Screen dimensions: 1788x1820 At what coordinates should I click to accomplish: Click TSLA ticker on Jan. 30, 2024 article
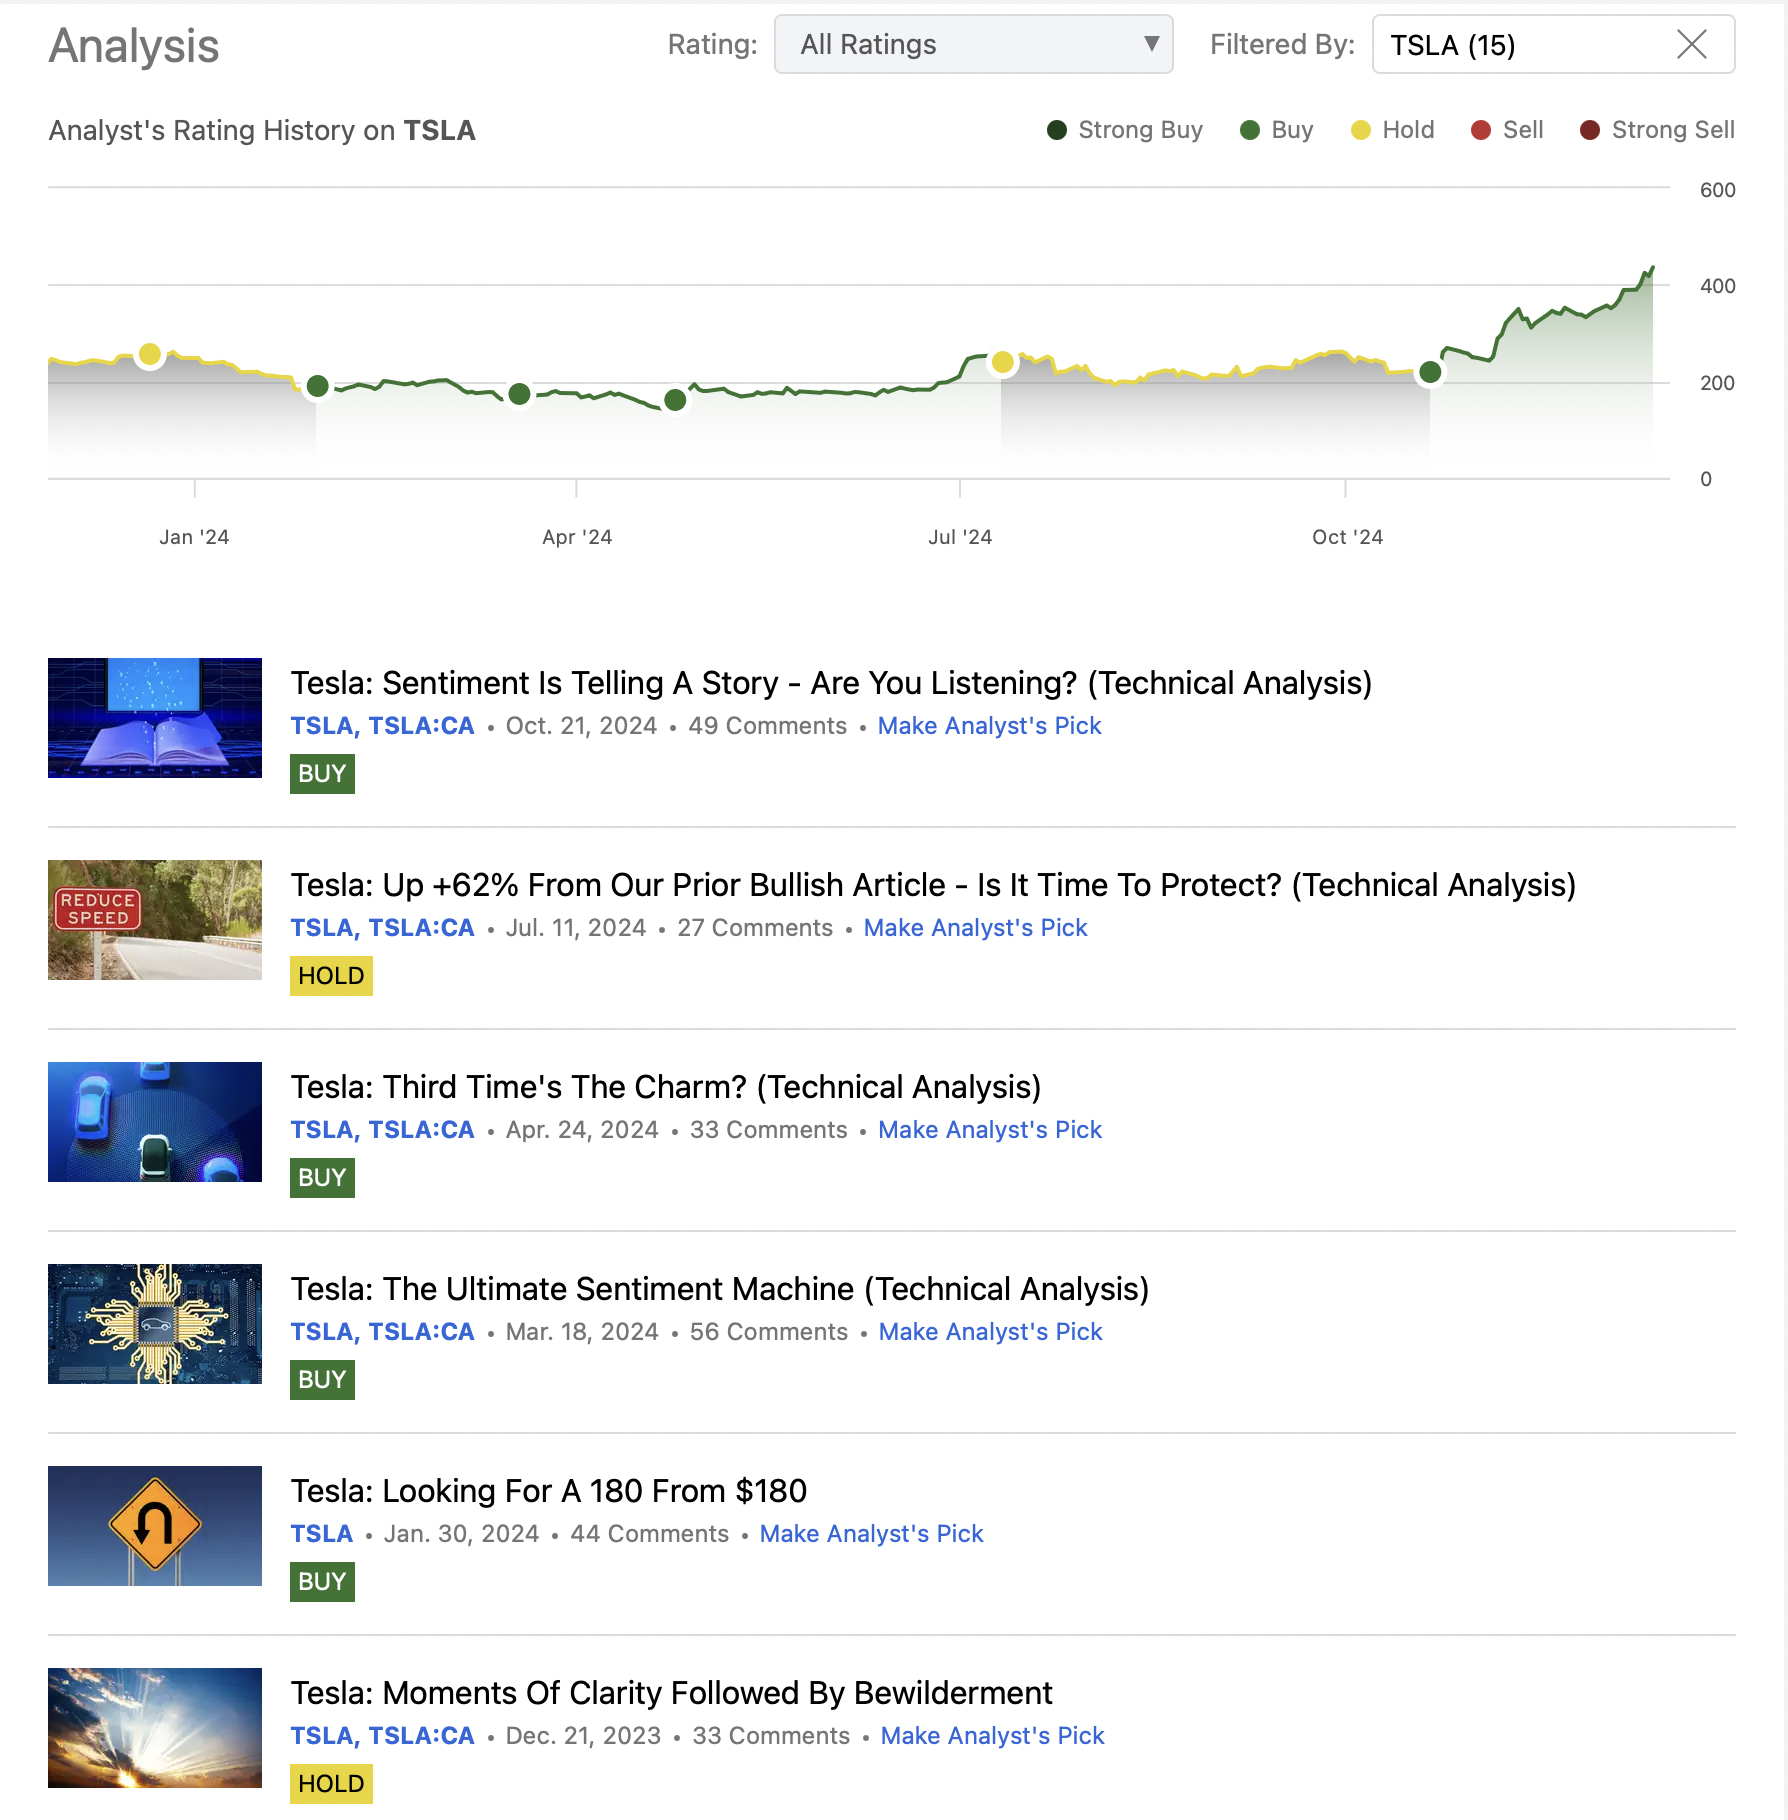pyautogui.click(x=321, y=1534)
